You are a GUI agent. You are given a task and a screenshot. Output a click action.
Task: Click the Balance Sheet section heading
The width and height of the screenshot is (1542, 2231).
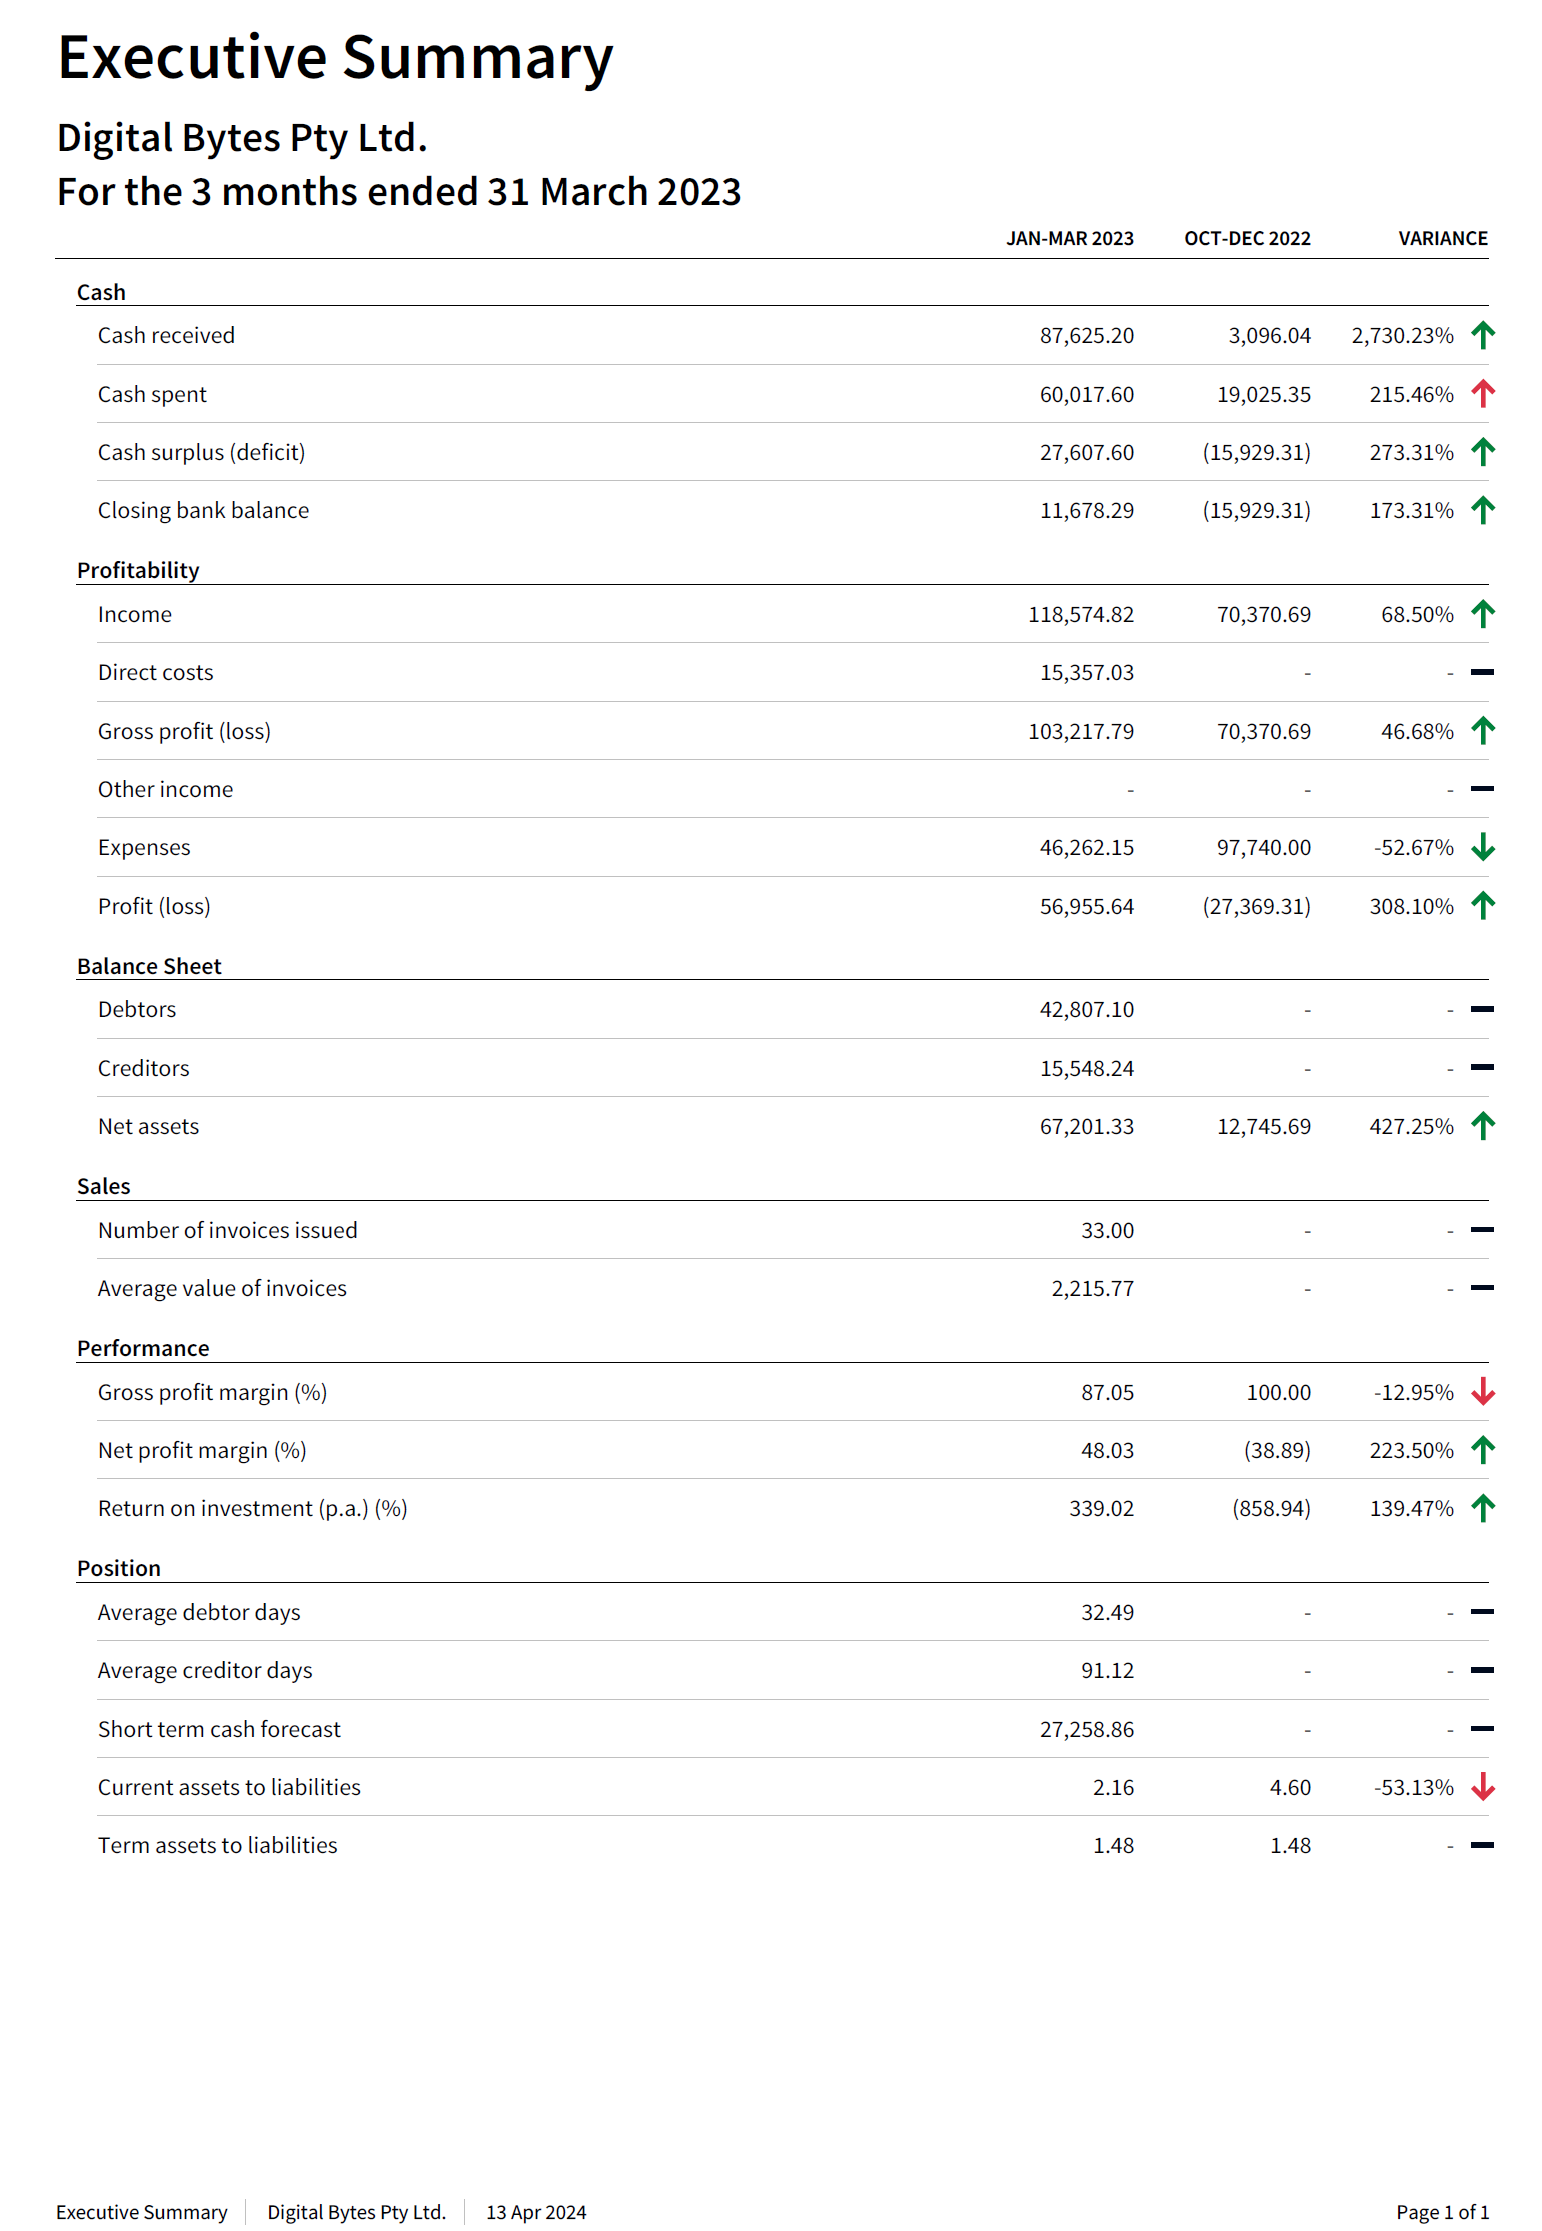coord(149,966)
